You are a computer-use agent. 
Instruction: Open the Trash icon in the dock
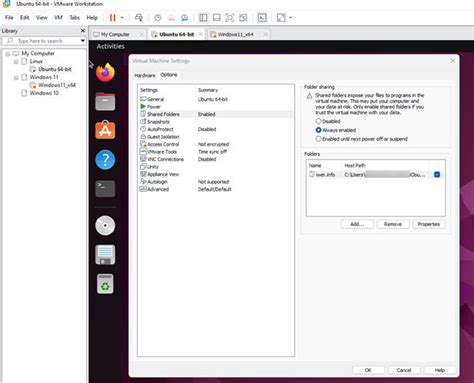(x=105, y=284)
